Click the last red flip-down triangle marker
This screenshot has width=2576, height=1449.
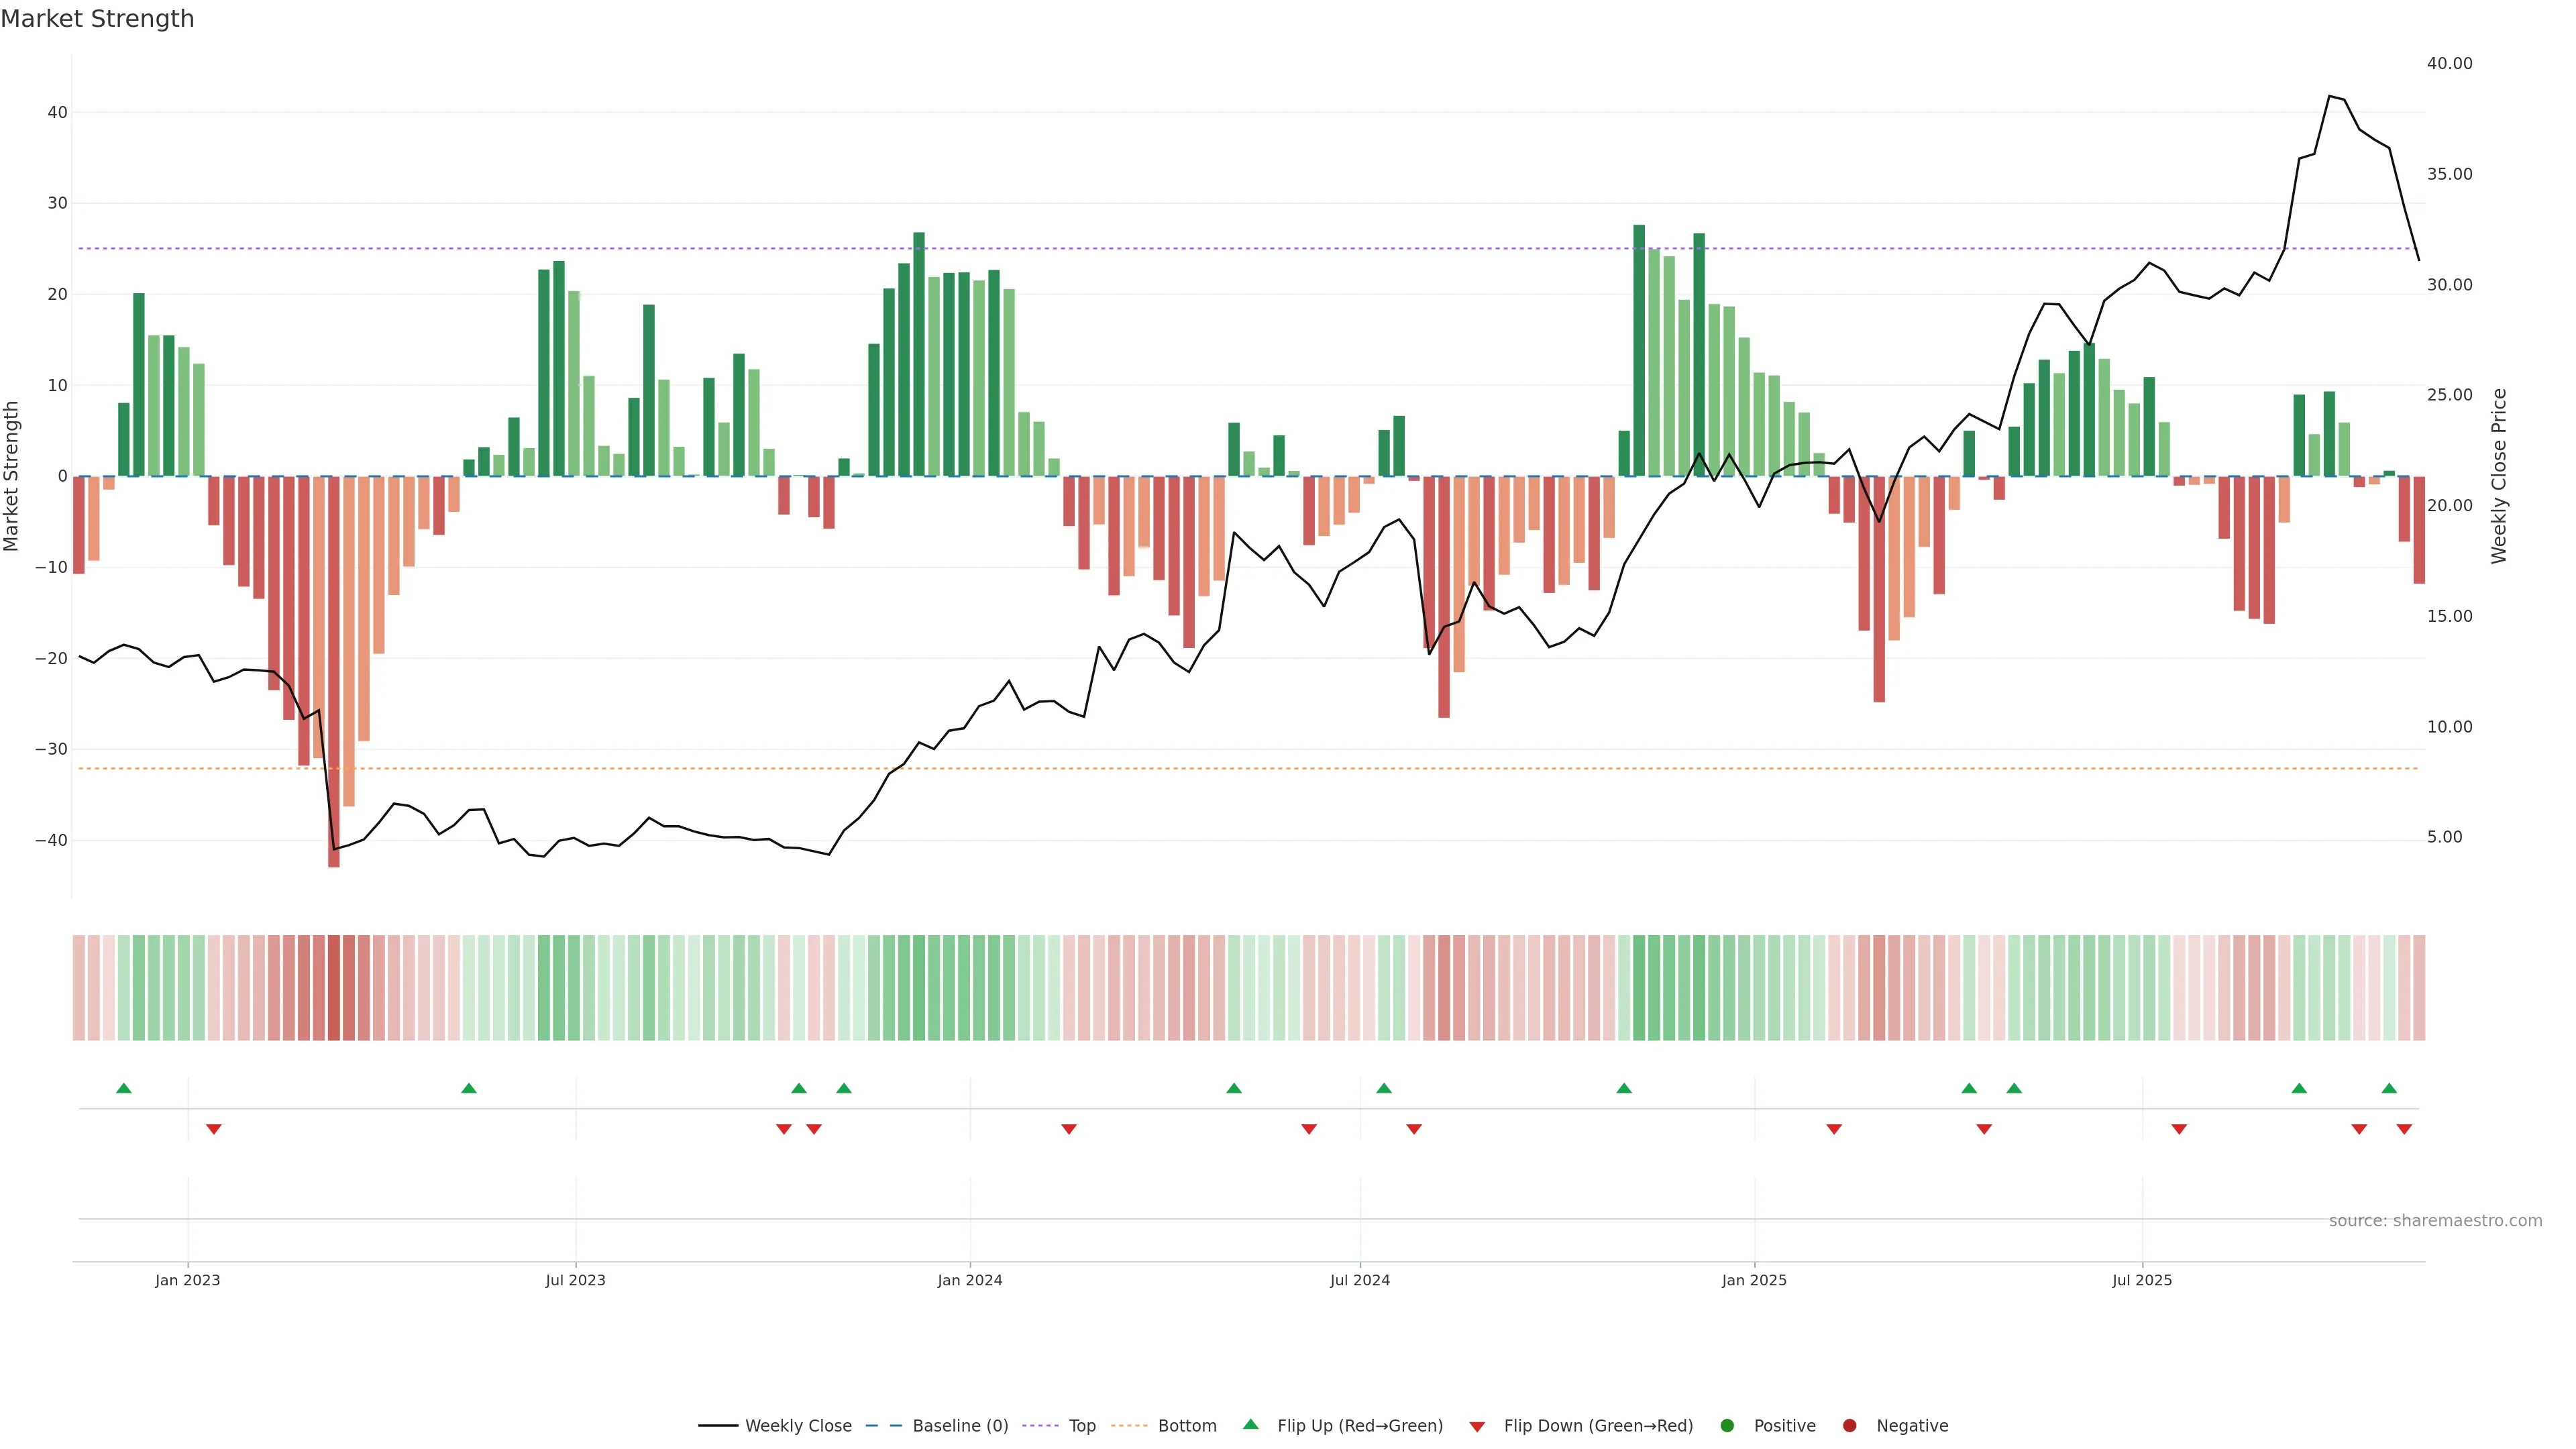pos(2404,1129)
